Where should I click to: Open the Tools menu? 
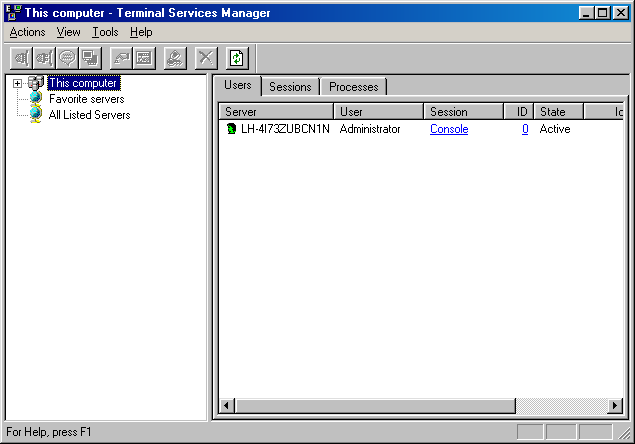pos(105,32)
